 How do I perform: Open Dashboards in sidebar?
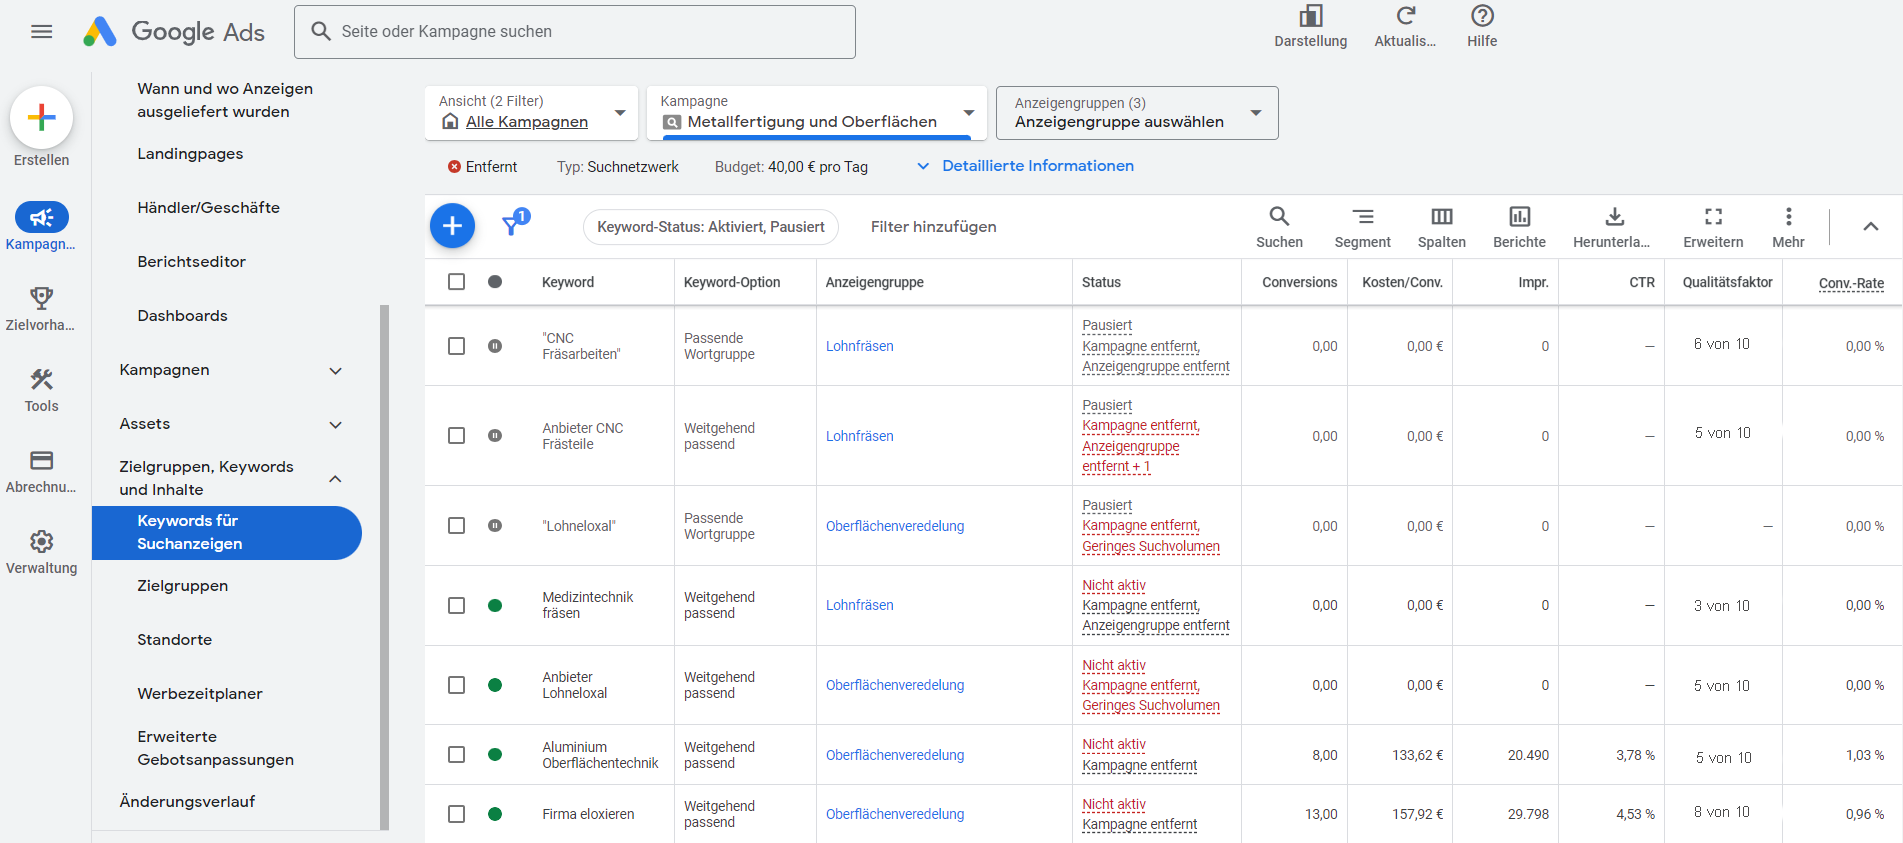pos(182,316)
